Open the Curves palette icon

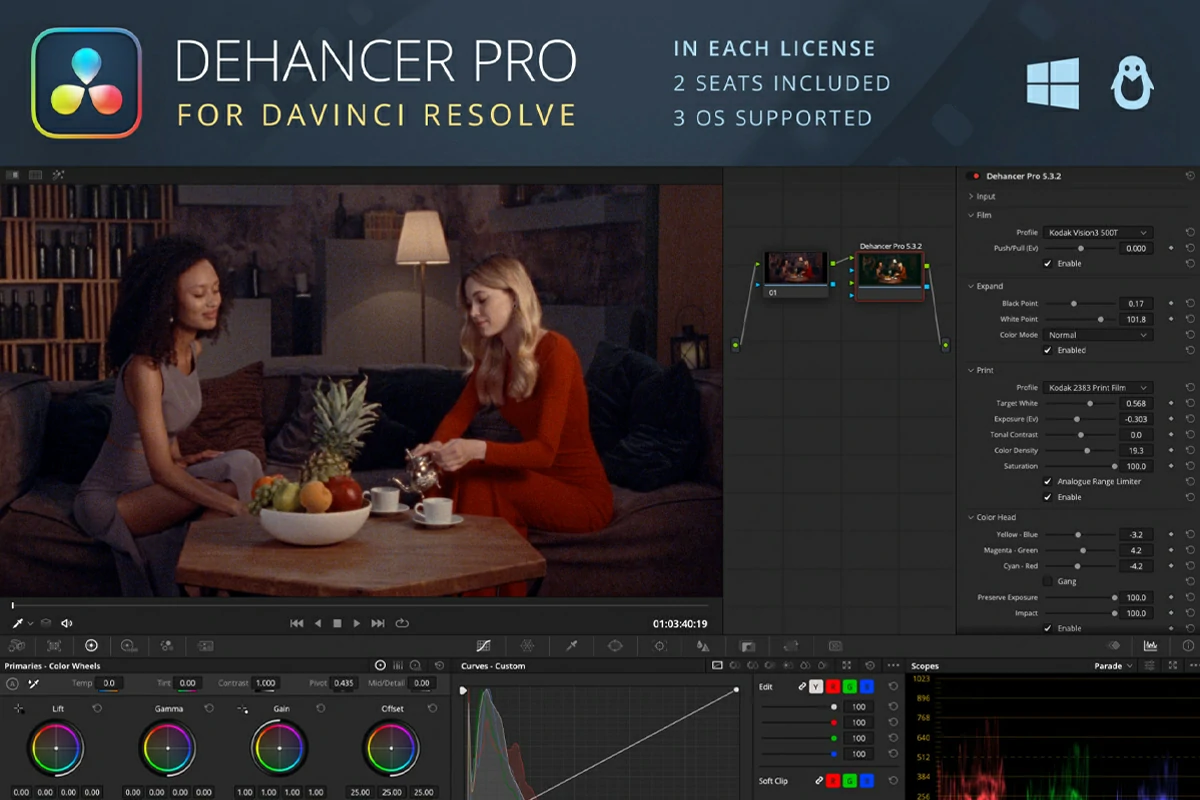(484, 646)
